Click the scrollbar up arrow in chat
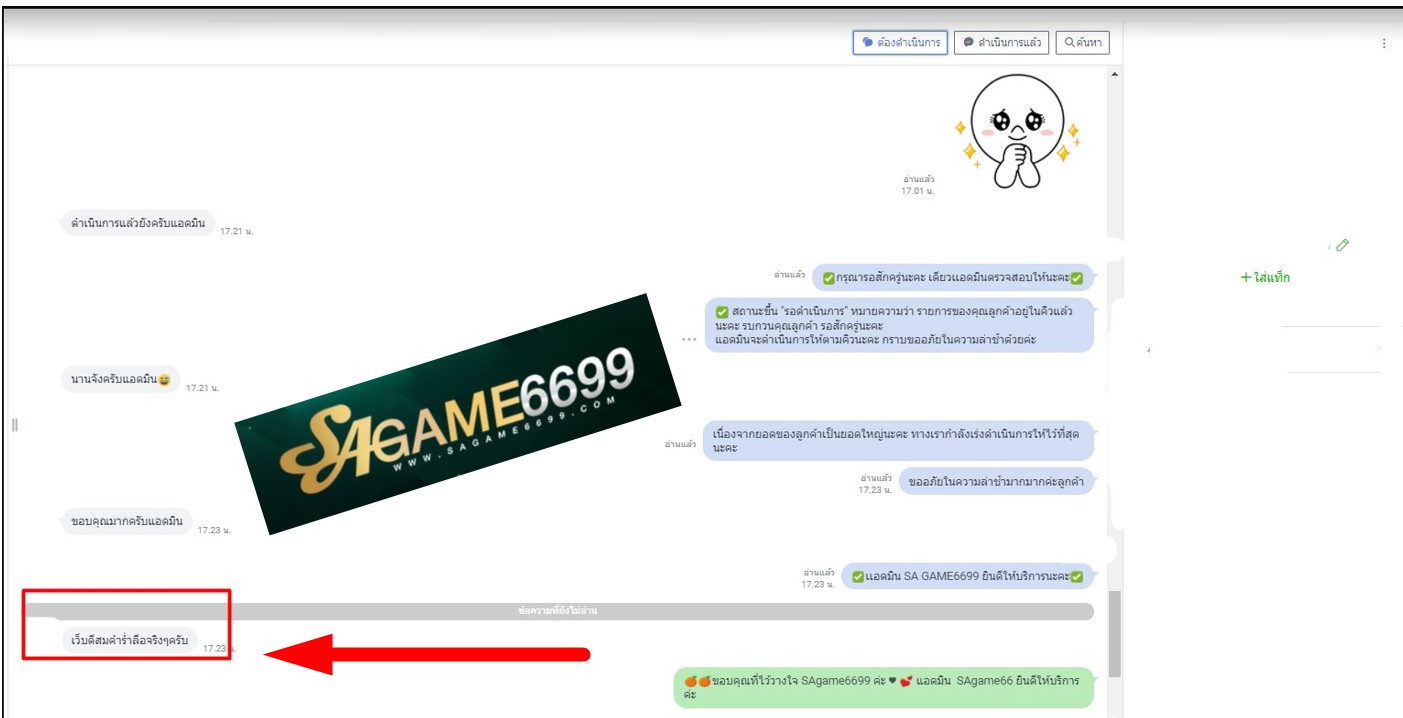 click(1115, 75)
